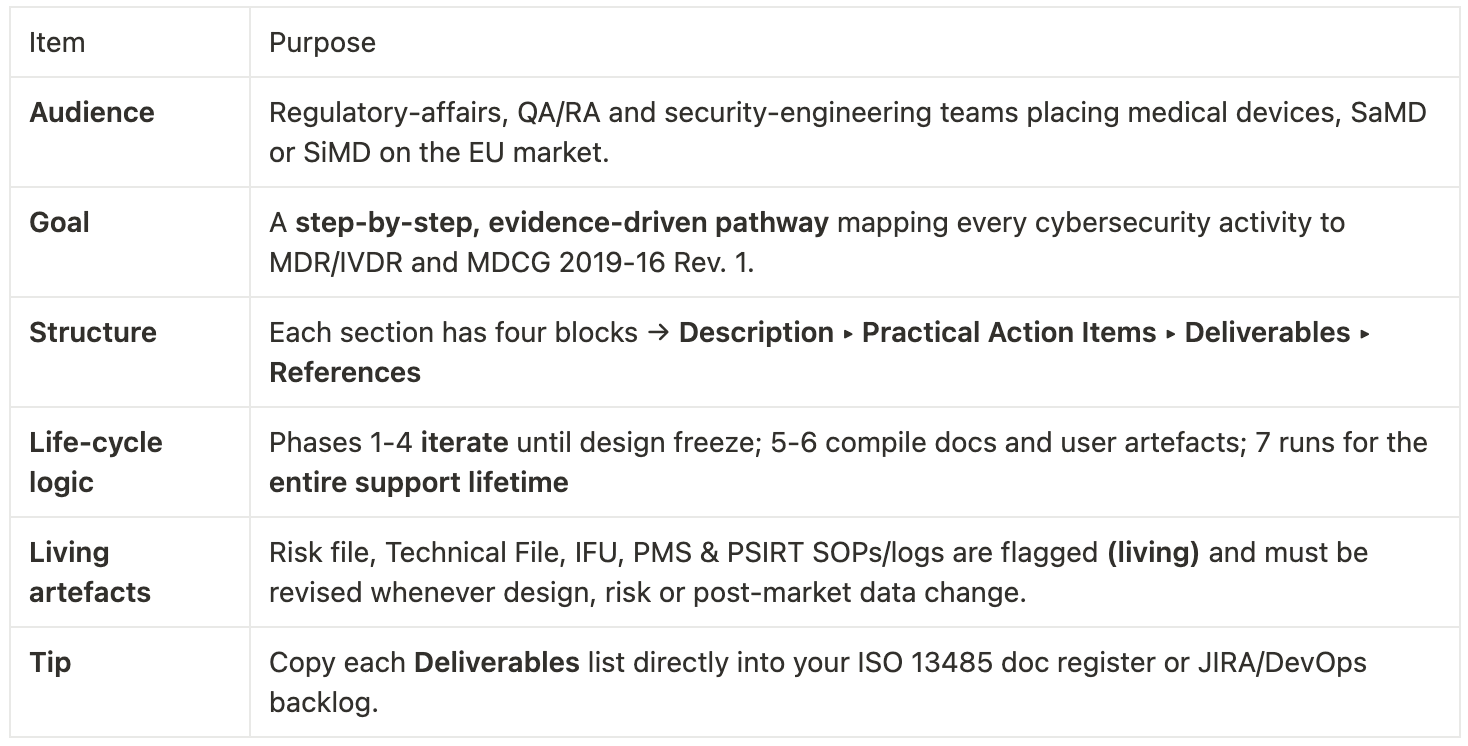This screenshot has width=1468, height=746.
Task: Click bold "Deliverables" in the Tip row
Action: (x=497, y=662)
